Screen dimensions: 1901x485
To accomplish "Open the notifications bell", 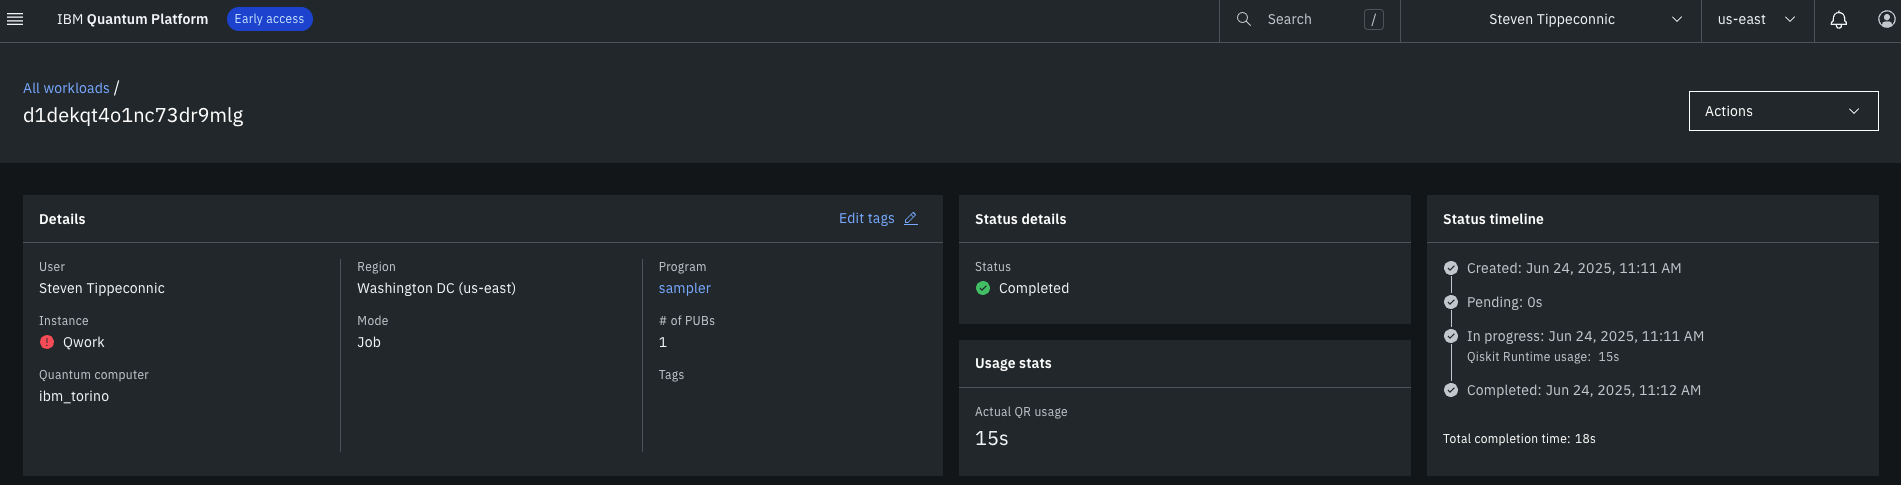I will (x=1838, y=20).
